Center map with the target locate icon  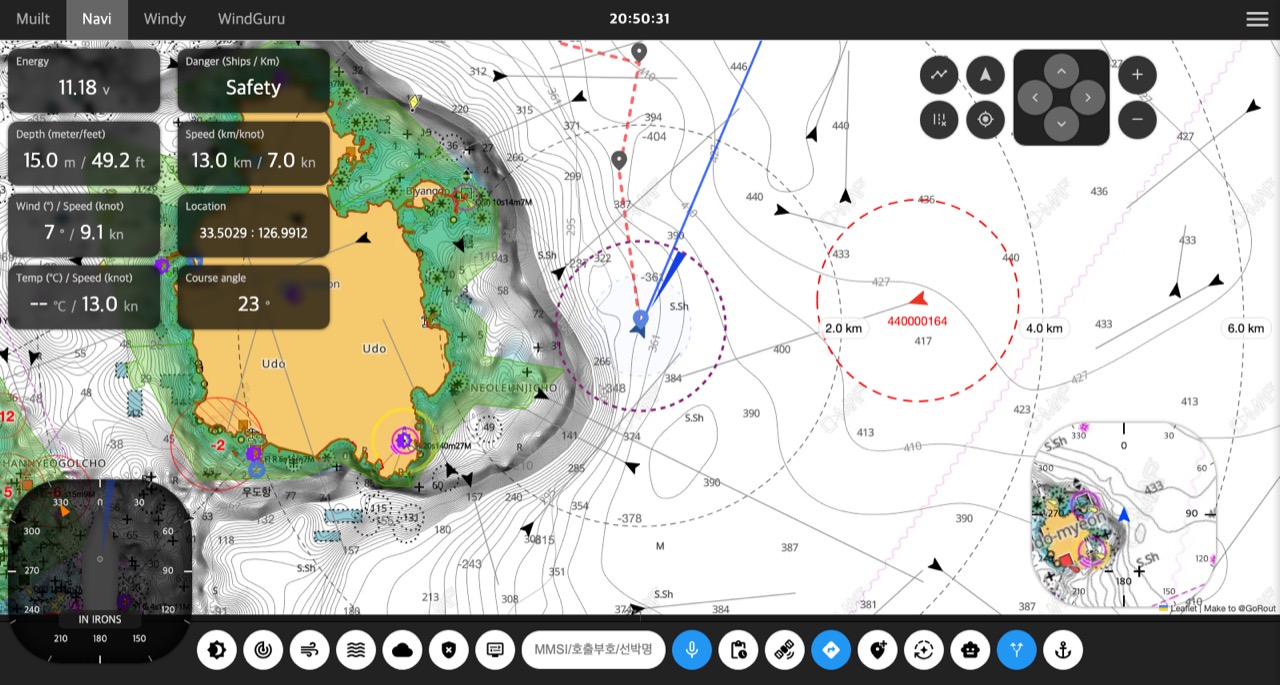click(x=985, y=120)
